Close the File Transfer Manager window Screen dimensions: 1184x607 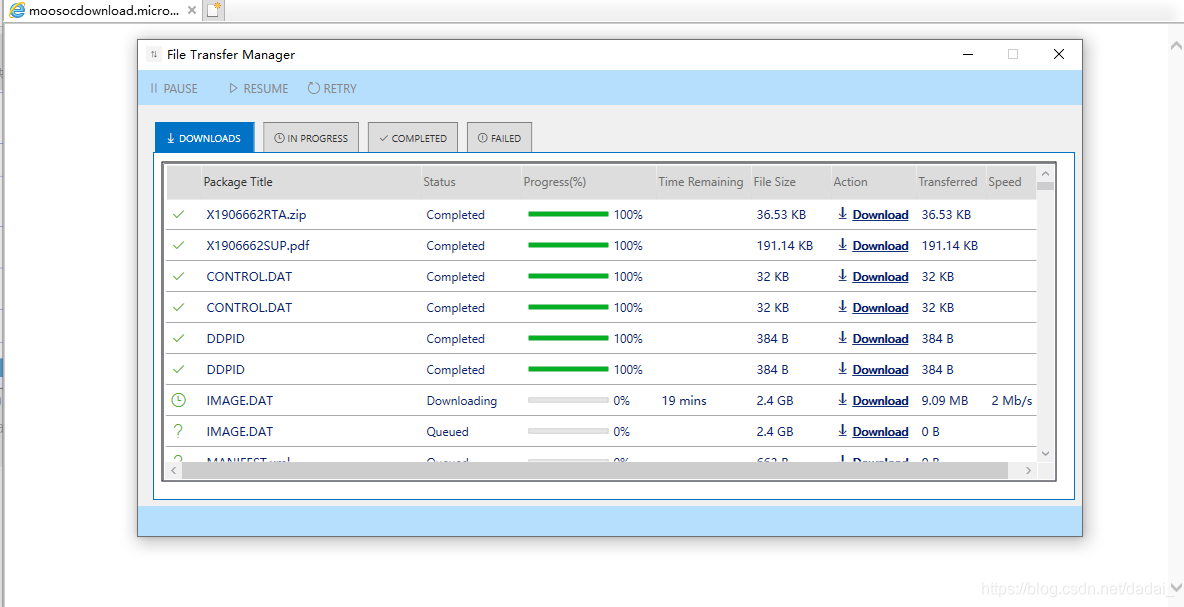click(1059, 54)
